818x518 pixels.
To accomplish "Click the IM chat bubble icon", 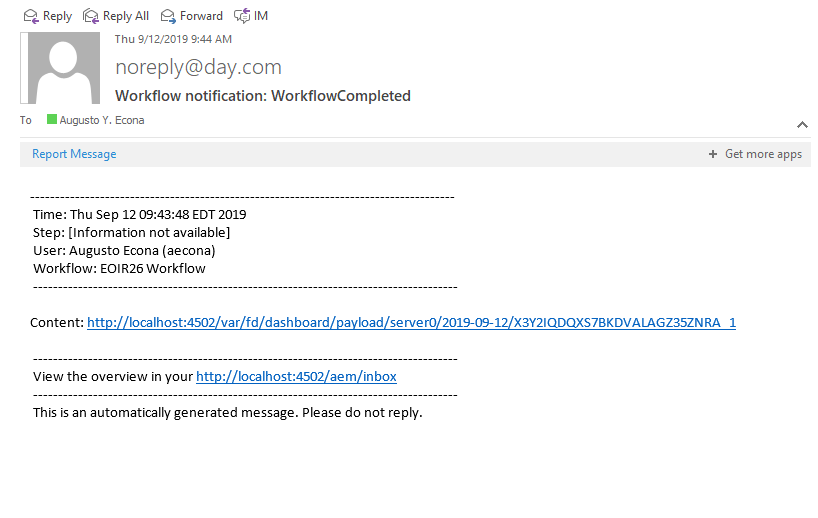I will (242, 17).
